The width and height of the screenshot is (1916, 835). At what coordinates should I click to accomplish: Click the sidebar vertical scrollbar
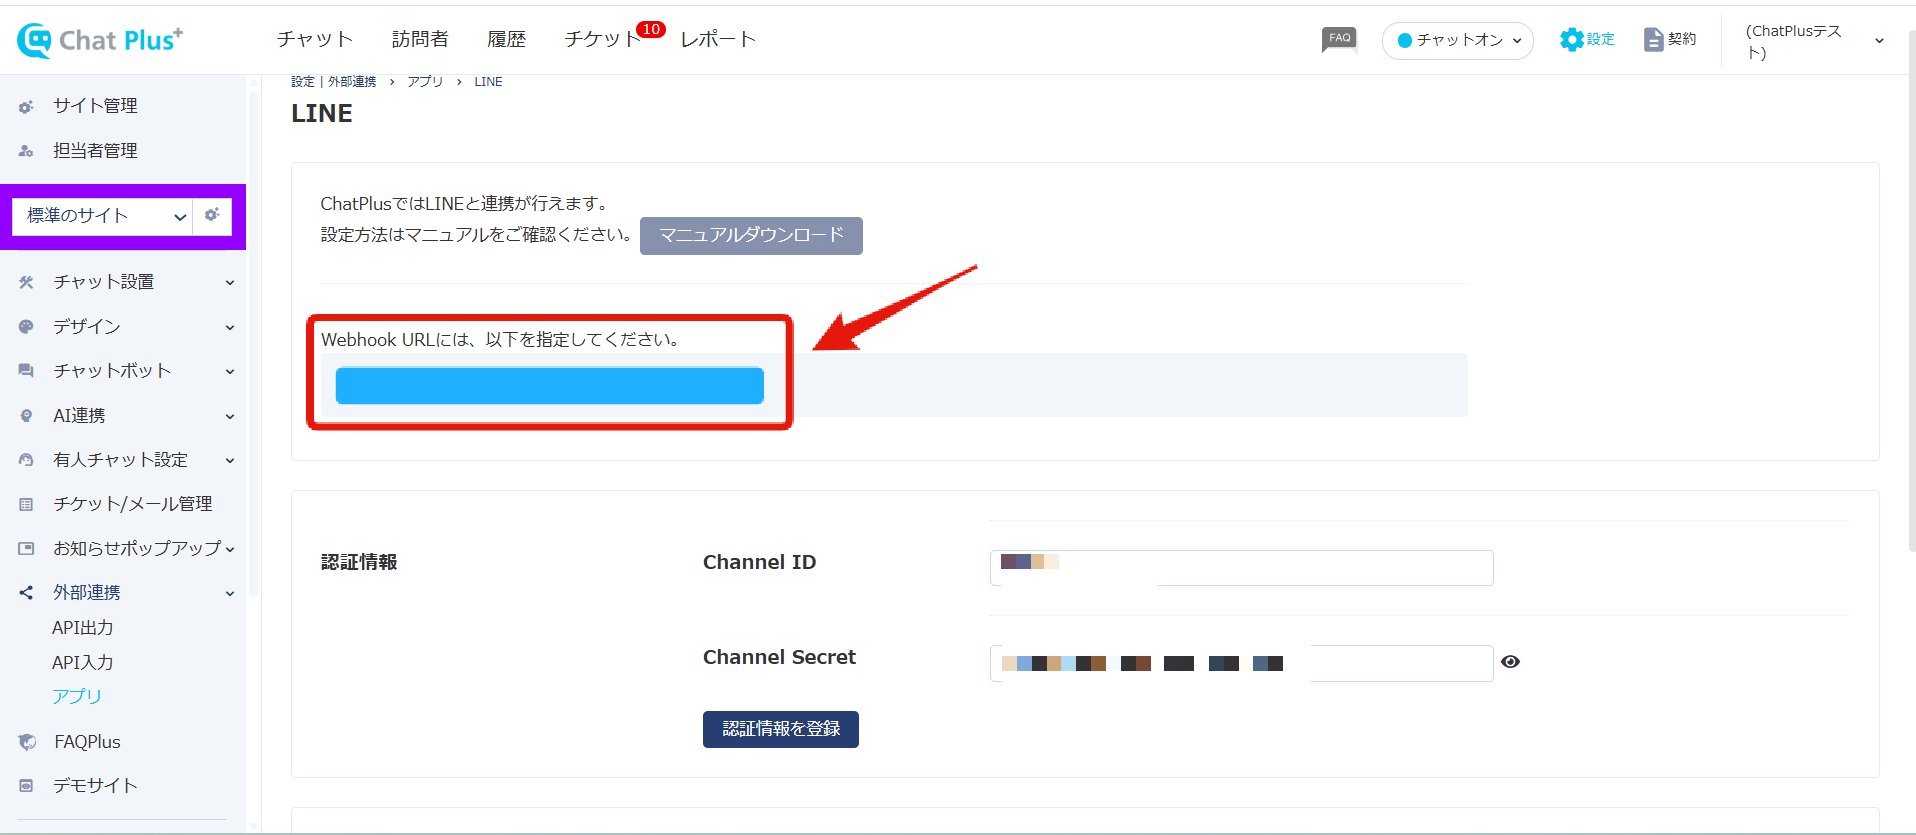[x=253, y=345]
